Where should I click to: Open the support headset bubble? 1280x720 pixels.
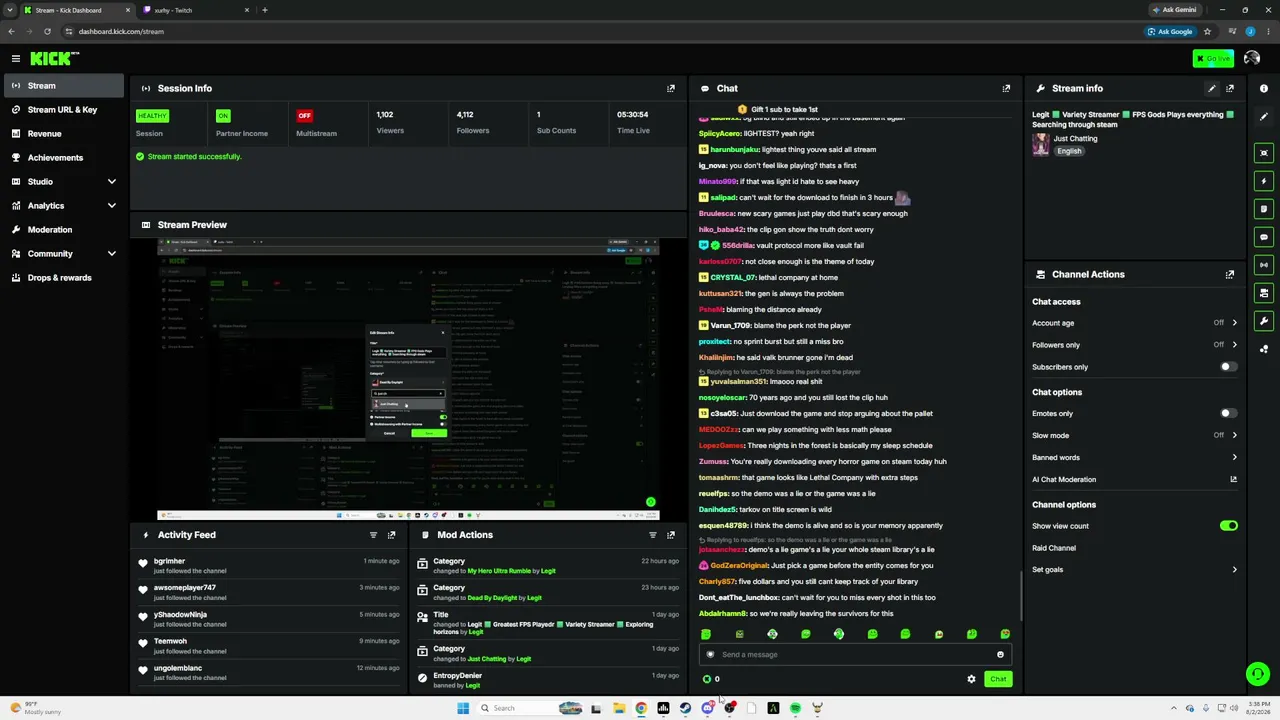pyautogui.click(x=1257, y=674)
